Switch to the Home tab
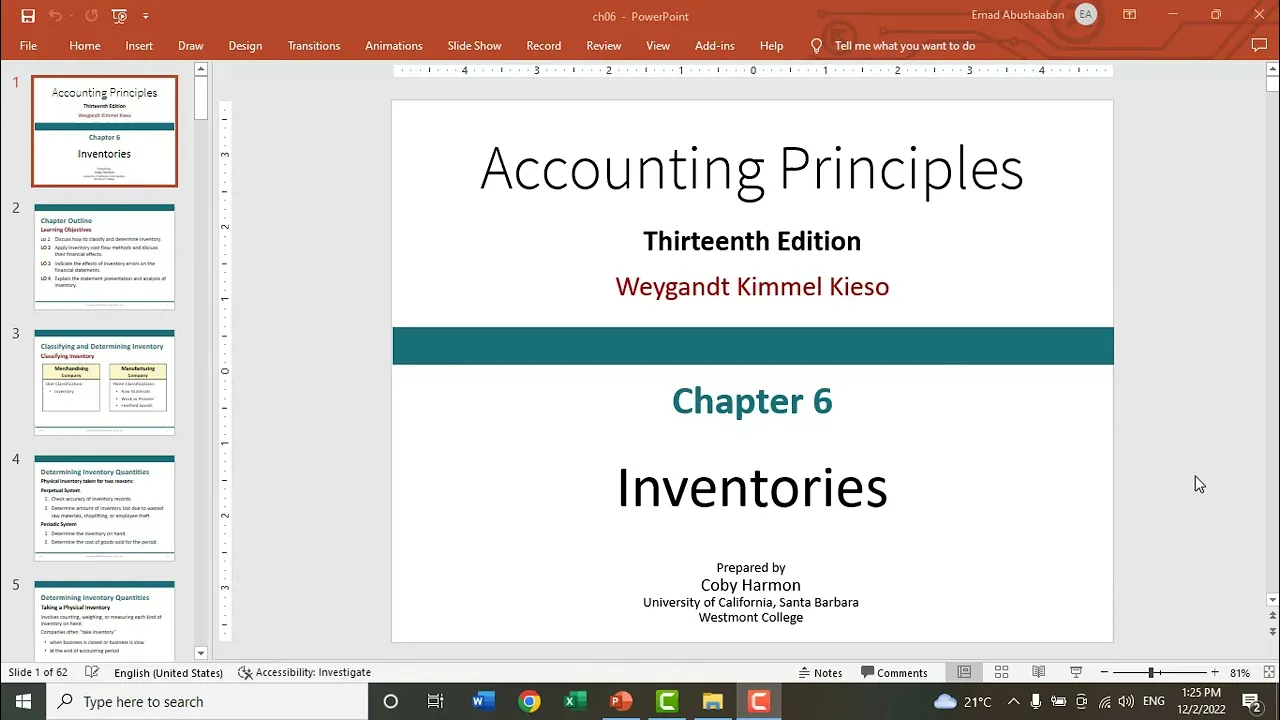 [85, 46]
